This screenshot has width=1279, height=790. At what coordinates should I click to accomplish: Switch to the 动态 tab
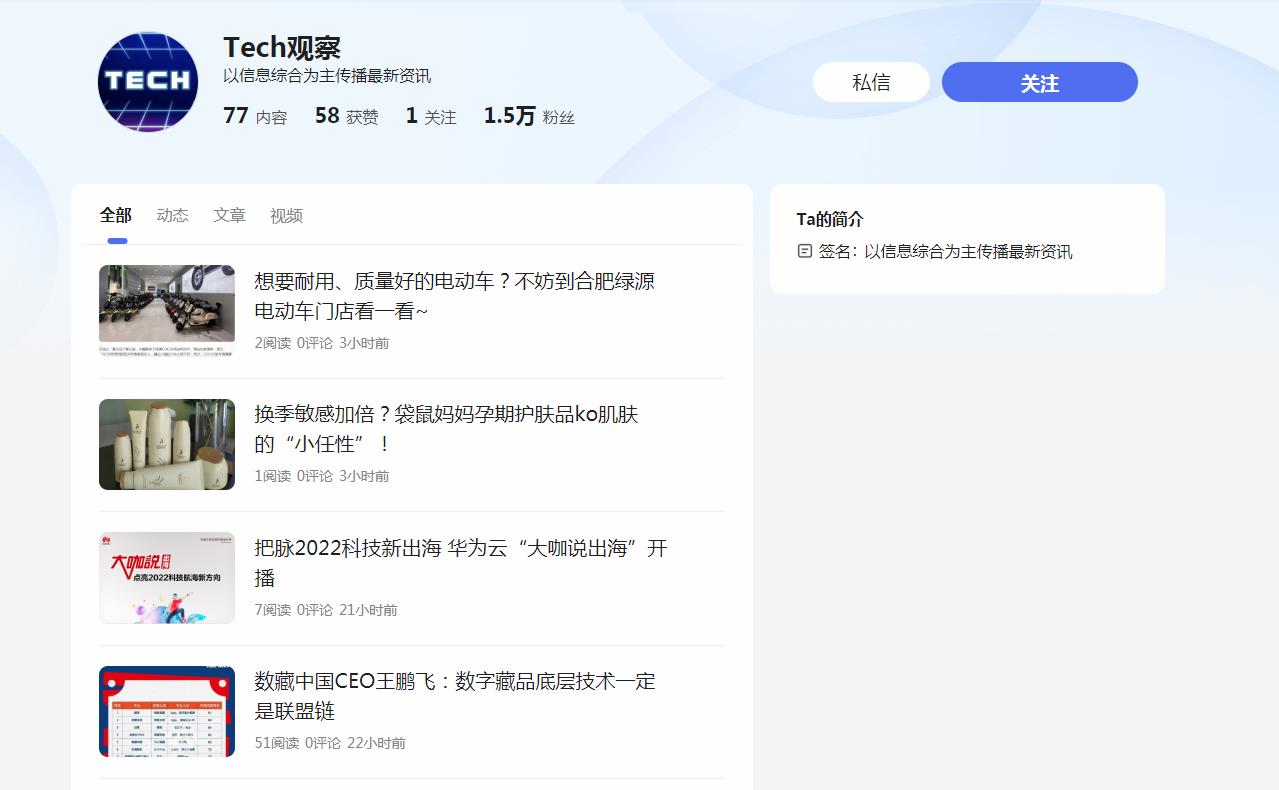pos(173,215)
